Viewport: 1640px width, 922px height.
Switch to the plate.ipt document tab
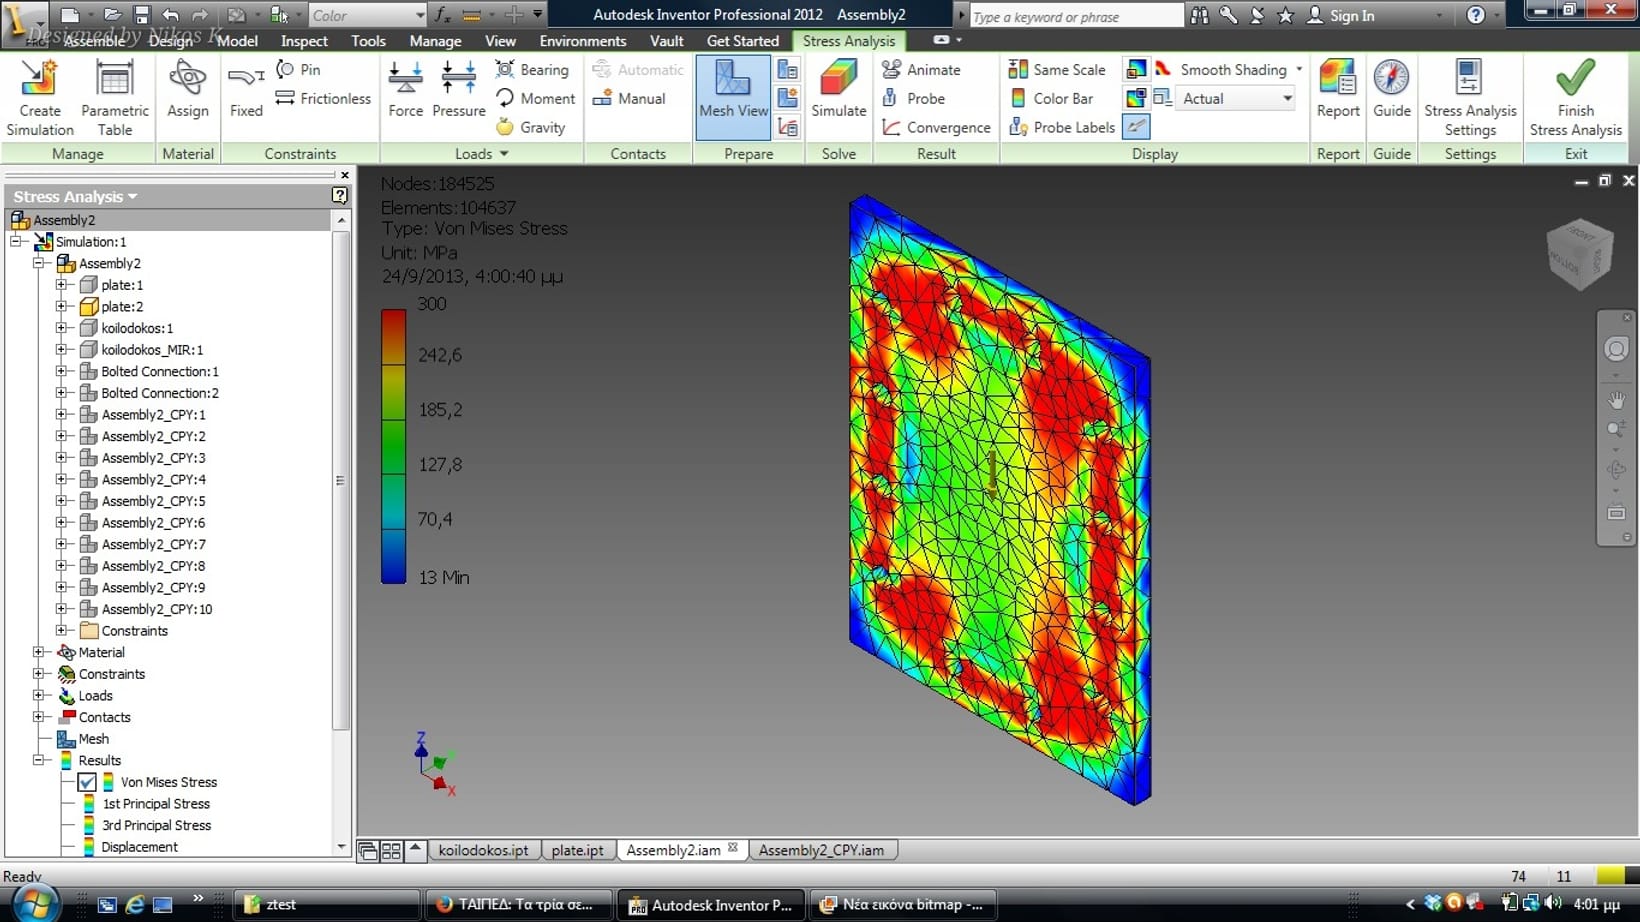(577, 850)
